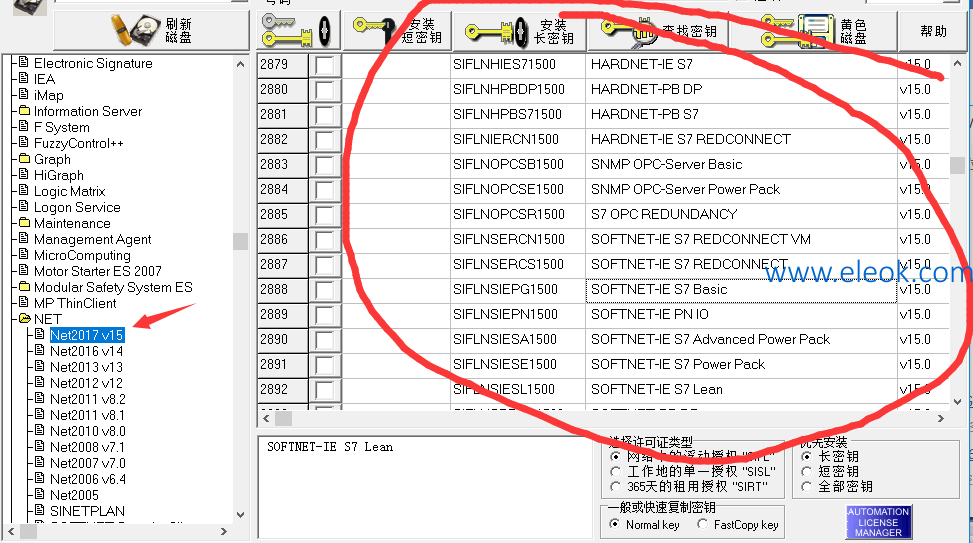Select the SOFTNET-IE S7 Basic cell
973x543 pixels.
(741, 290)
